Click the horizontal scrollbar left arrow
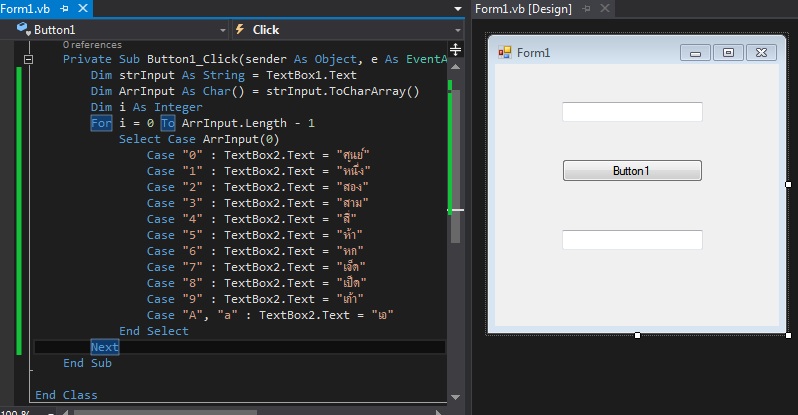This screenshot has width=798, height=415. [66, 412]
